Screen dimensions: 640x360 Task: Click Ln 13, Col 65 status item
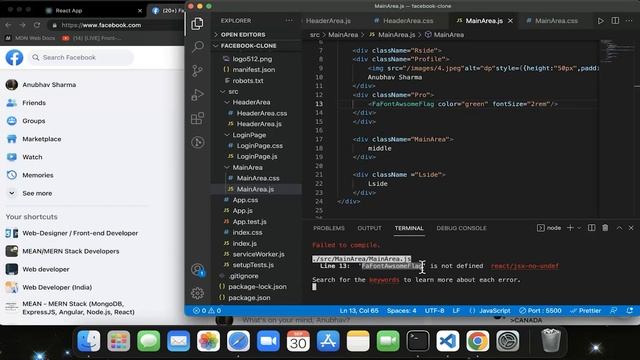click(359, 311)
